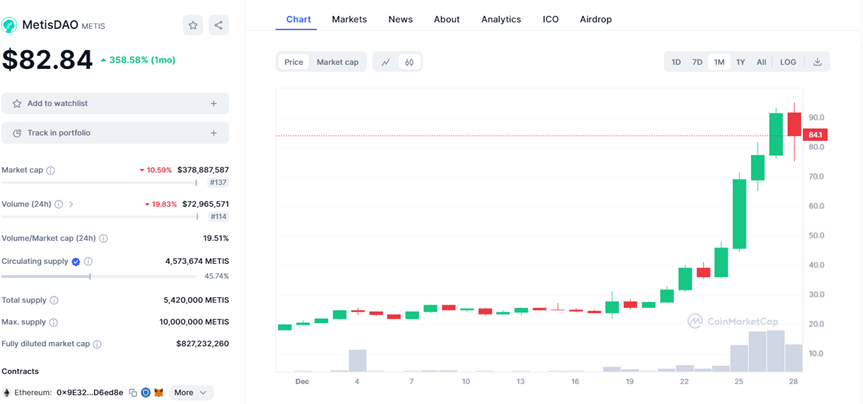Image resolution: width=863 pixels, height=404 pixels.
Task: Click the Circulating supply verified badge
Action: pos(76,261)
